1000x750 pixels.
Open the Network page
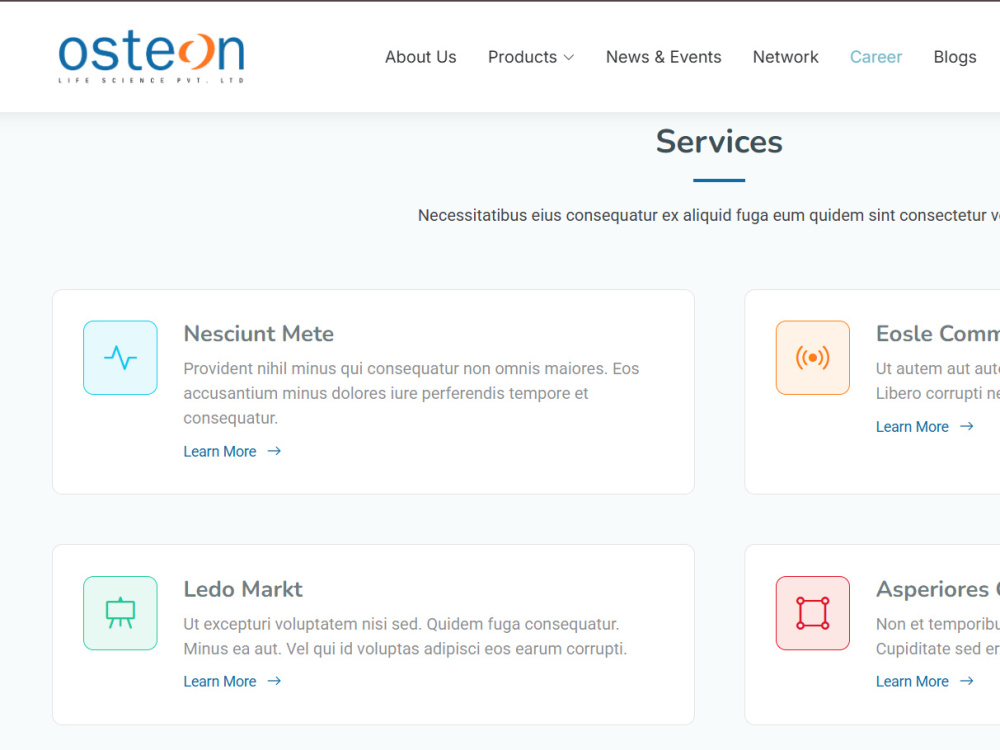(x=785, y=57)
